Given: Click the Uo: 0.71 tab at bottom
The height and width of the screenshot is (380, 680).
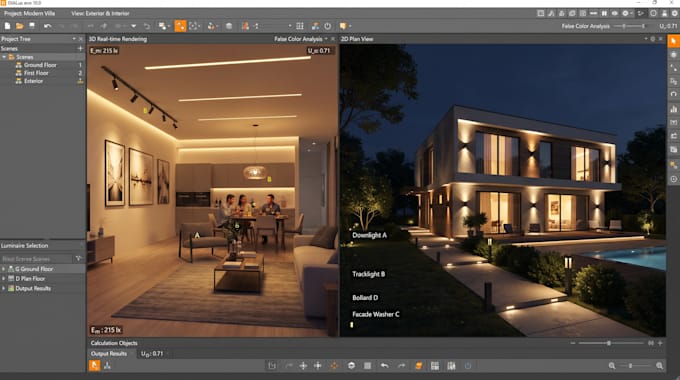Looking at the screenshot, I should [x=152, y=354].
